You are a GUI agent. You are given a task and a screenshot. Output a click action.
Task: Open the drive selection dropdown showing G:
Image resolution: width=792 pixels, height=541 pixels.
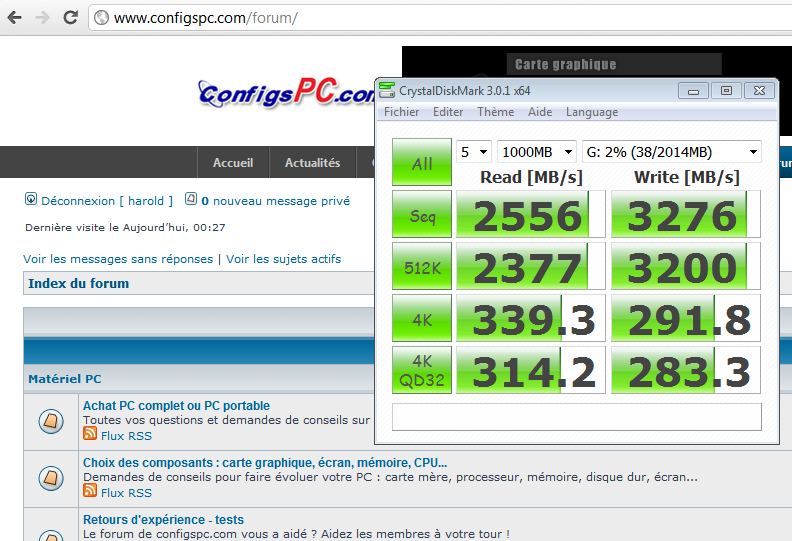[671, 152]
